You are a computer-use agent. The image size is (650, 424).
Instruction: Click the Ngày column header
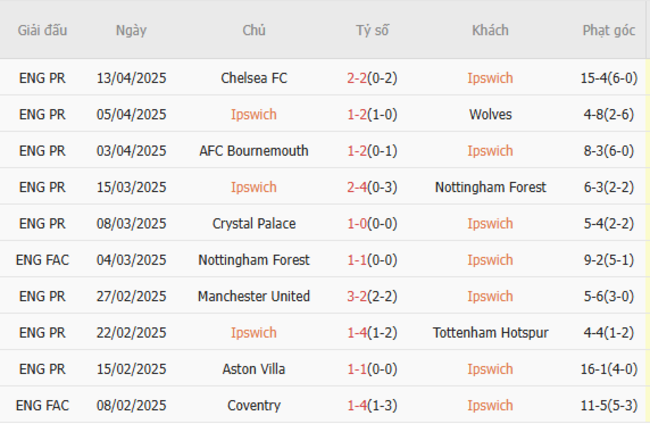131,30
